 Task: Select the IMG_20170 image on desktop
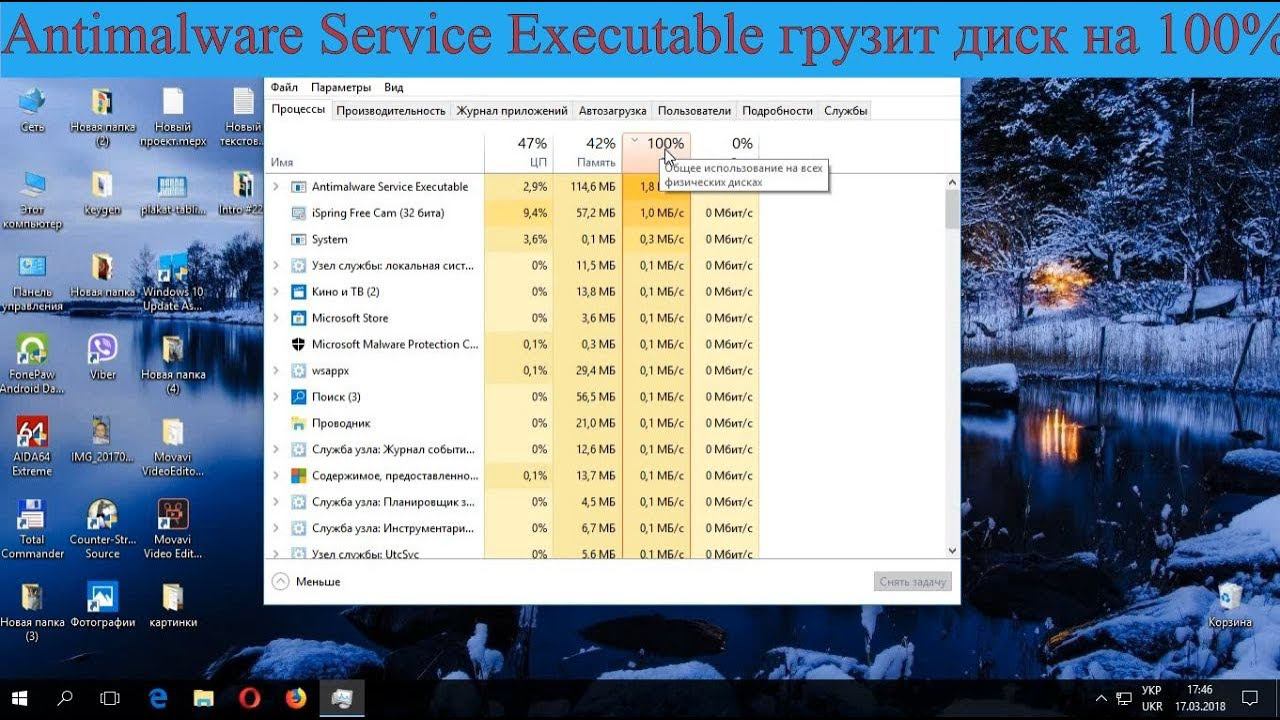pos(102,439)
